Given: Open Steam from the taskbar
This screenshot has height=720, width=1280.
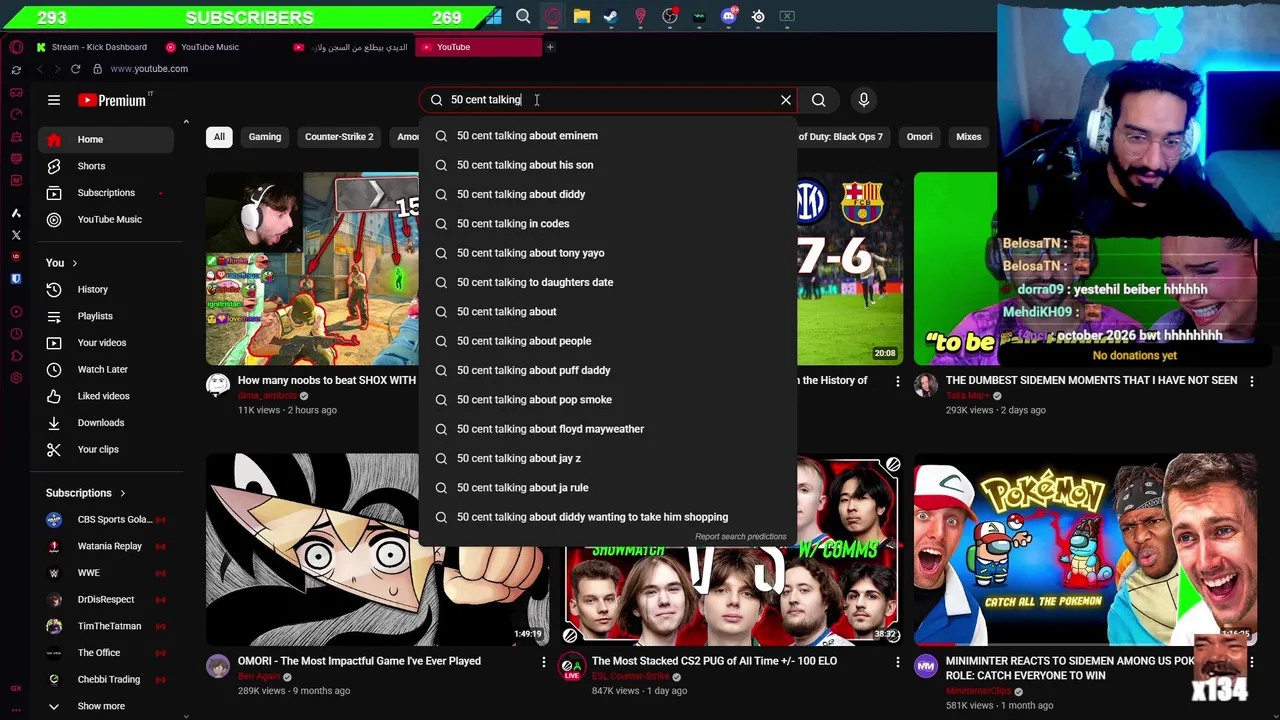Looking at the screenshot, I should (x=611, y=16).
